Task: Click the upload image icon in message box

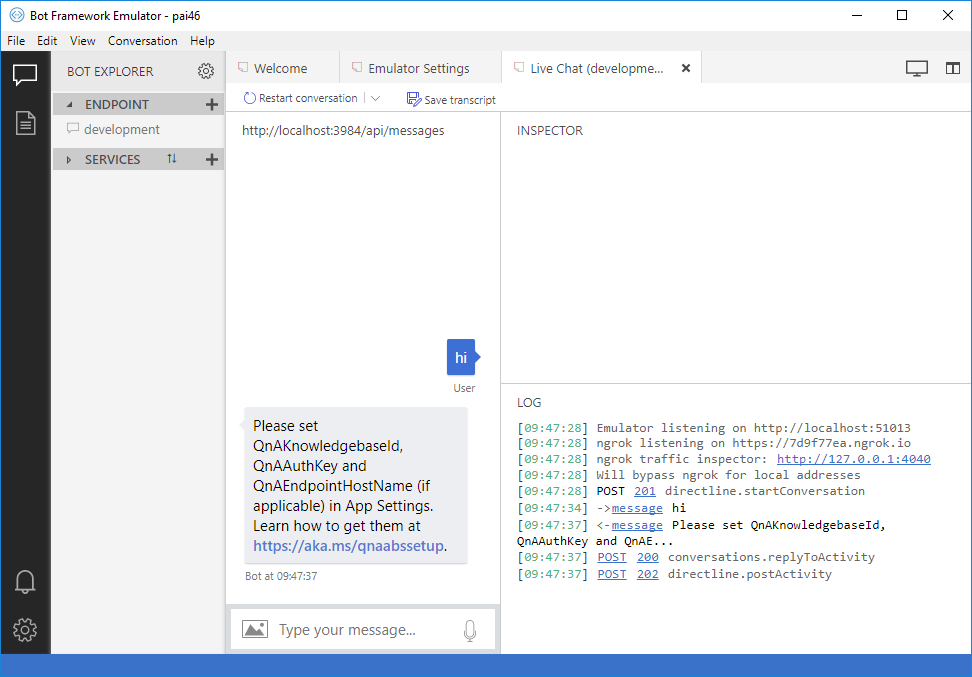Action: click(x=255, y=629)
